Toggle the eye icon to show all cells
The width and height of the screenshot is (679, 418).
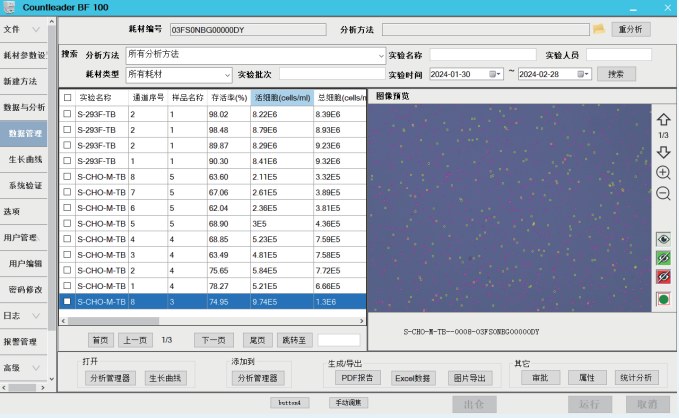pyautogui.click(x=663, y=239)
